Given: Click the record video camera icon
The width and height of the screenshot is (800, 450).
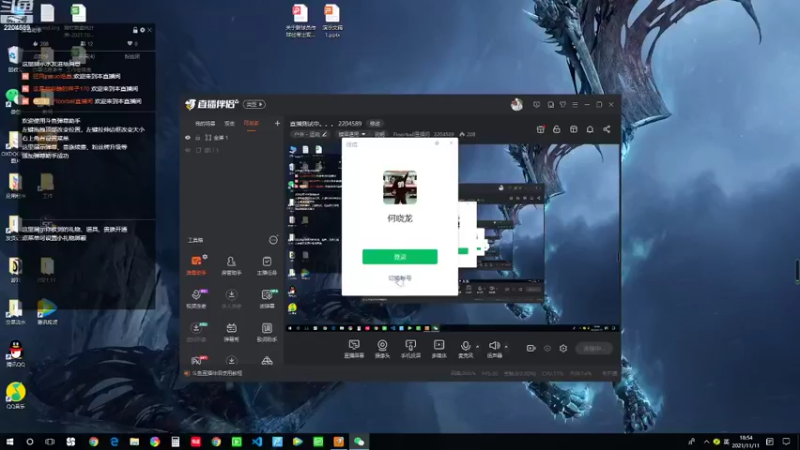Looking at the screenshot, I should (531, 348).
